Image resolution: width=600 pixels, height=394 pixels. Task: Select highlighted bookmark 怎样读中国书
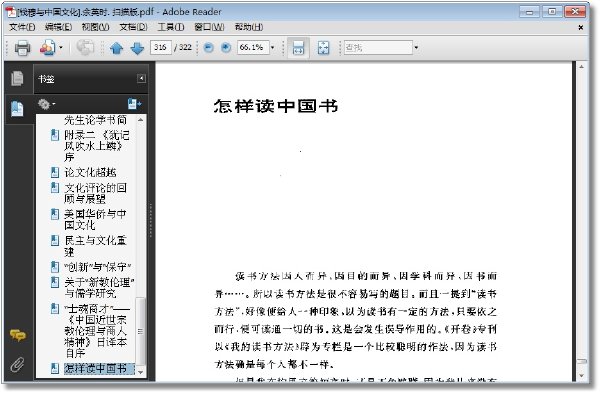coord(99,368)
